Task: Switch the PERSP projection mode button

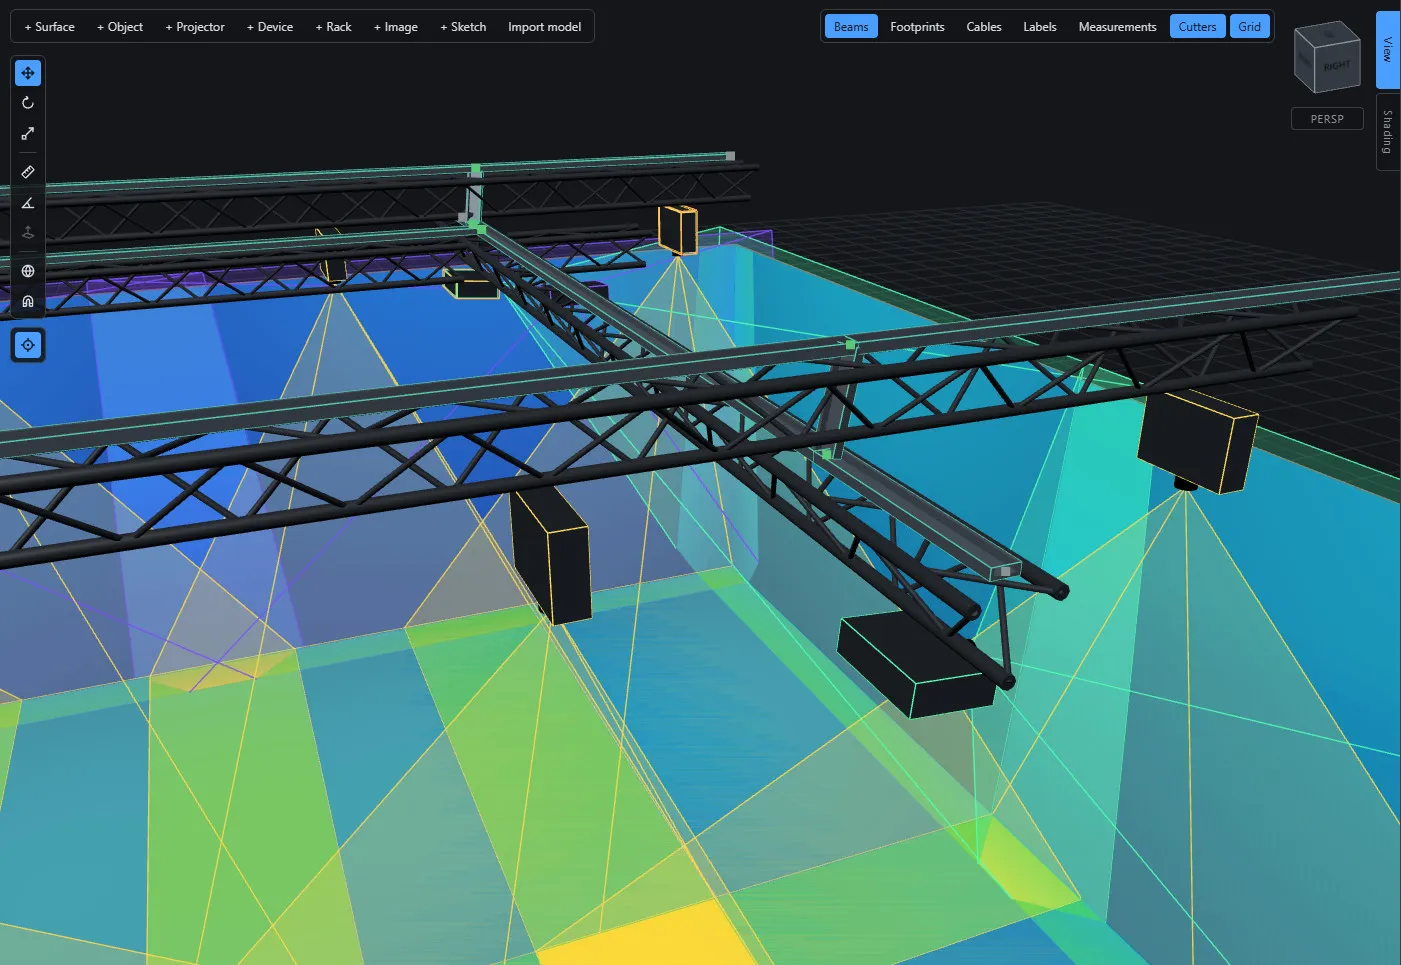Action: [x=1327, y=119]
